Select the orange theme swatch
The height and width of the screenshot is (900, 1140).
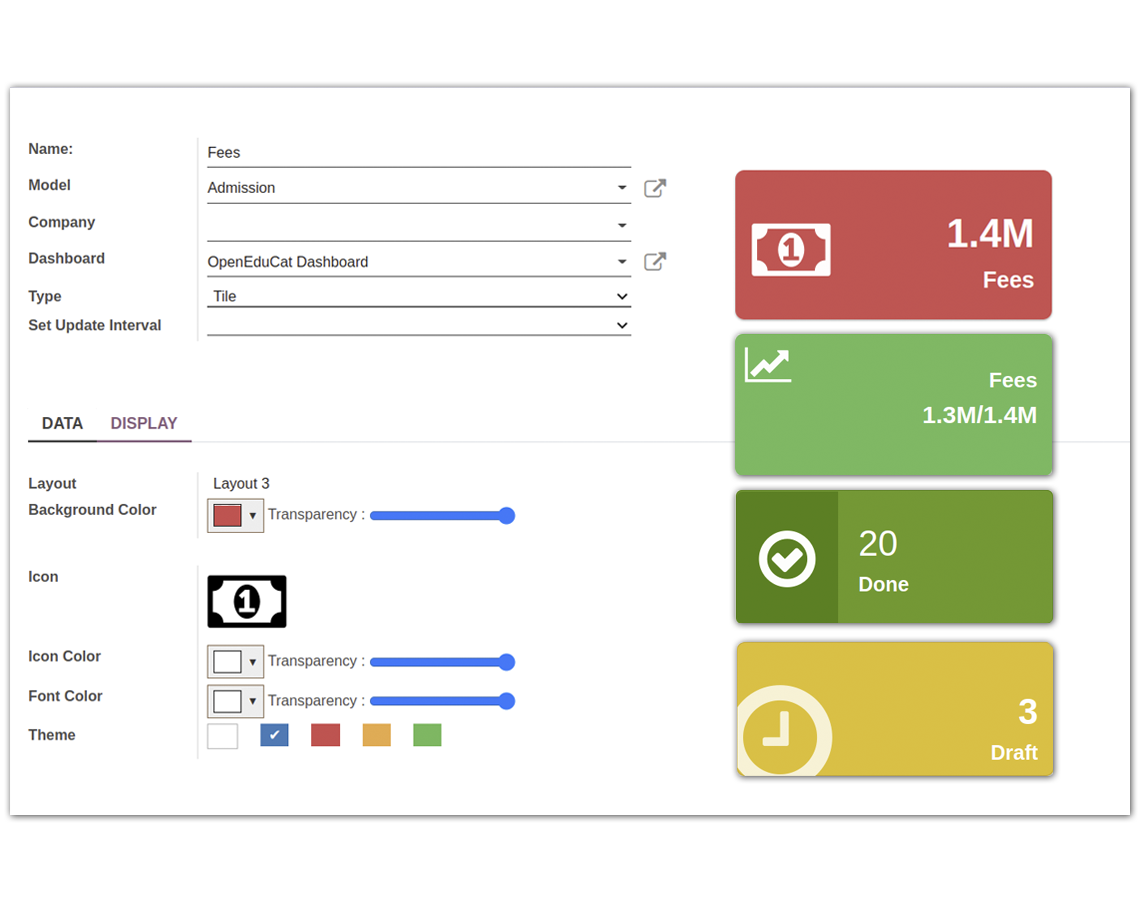[x=376, y=734]
